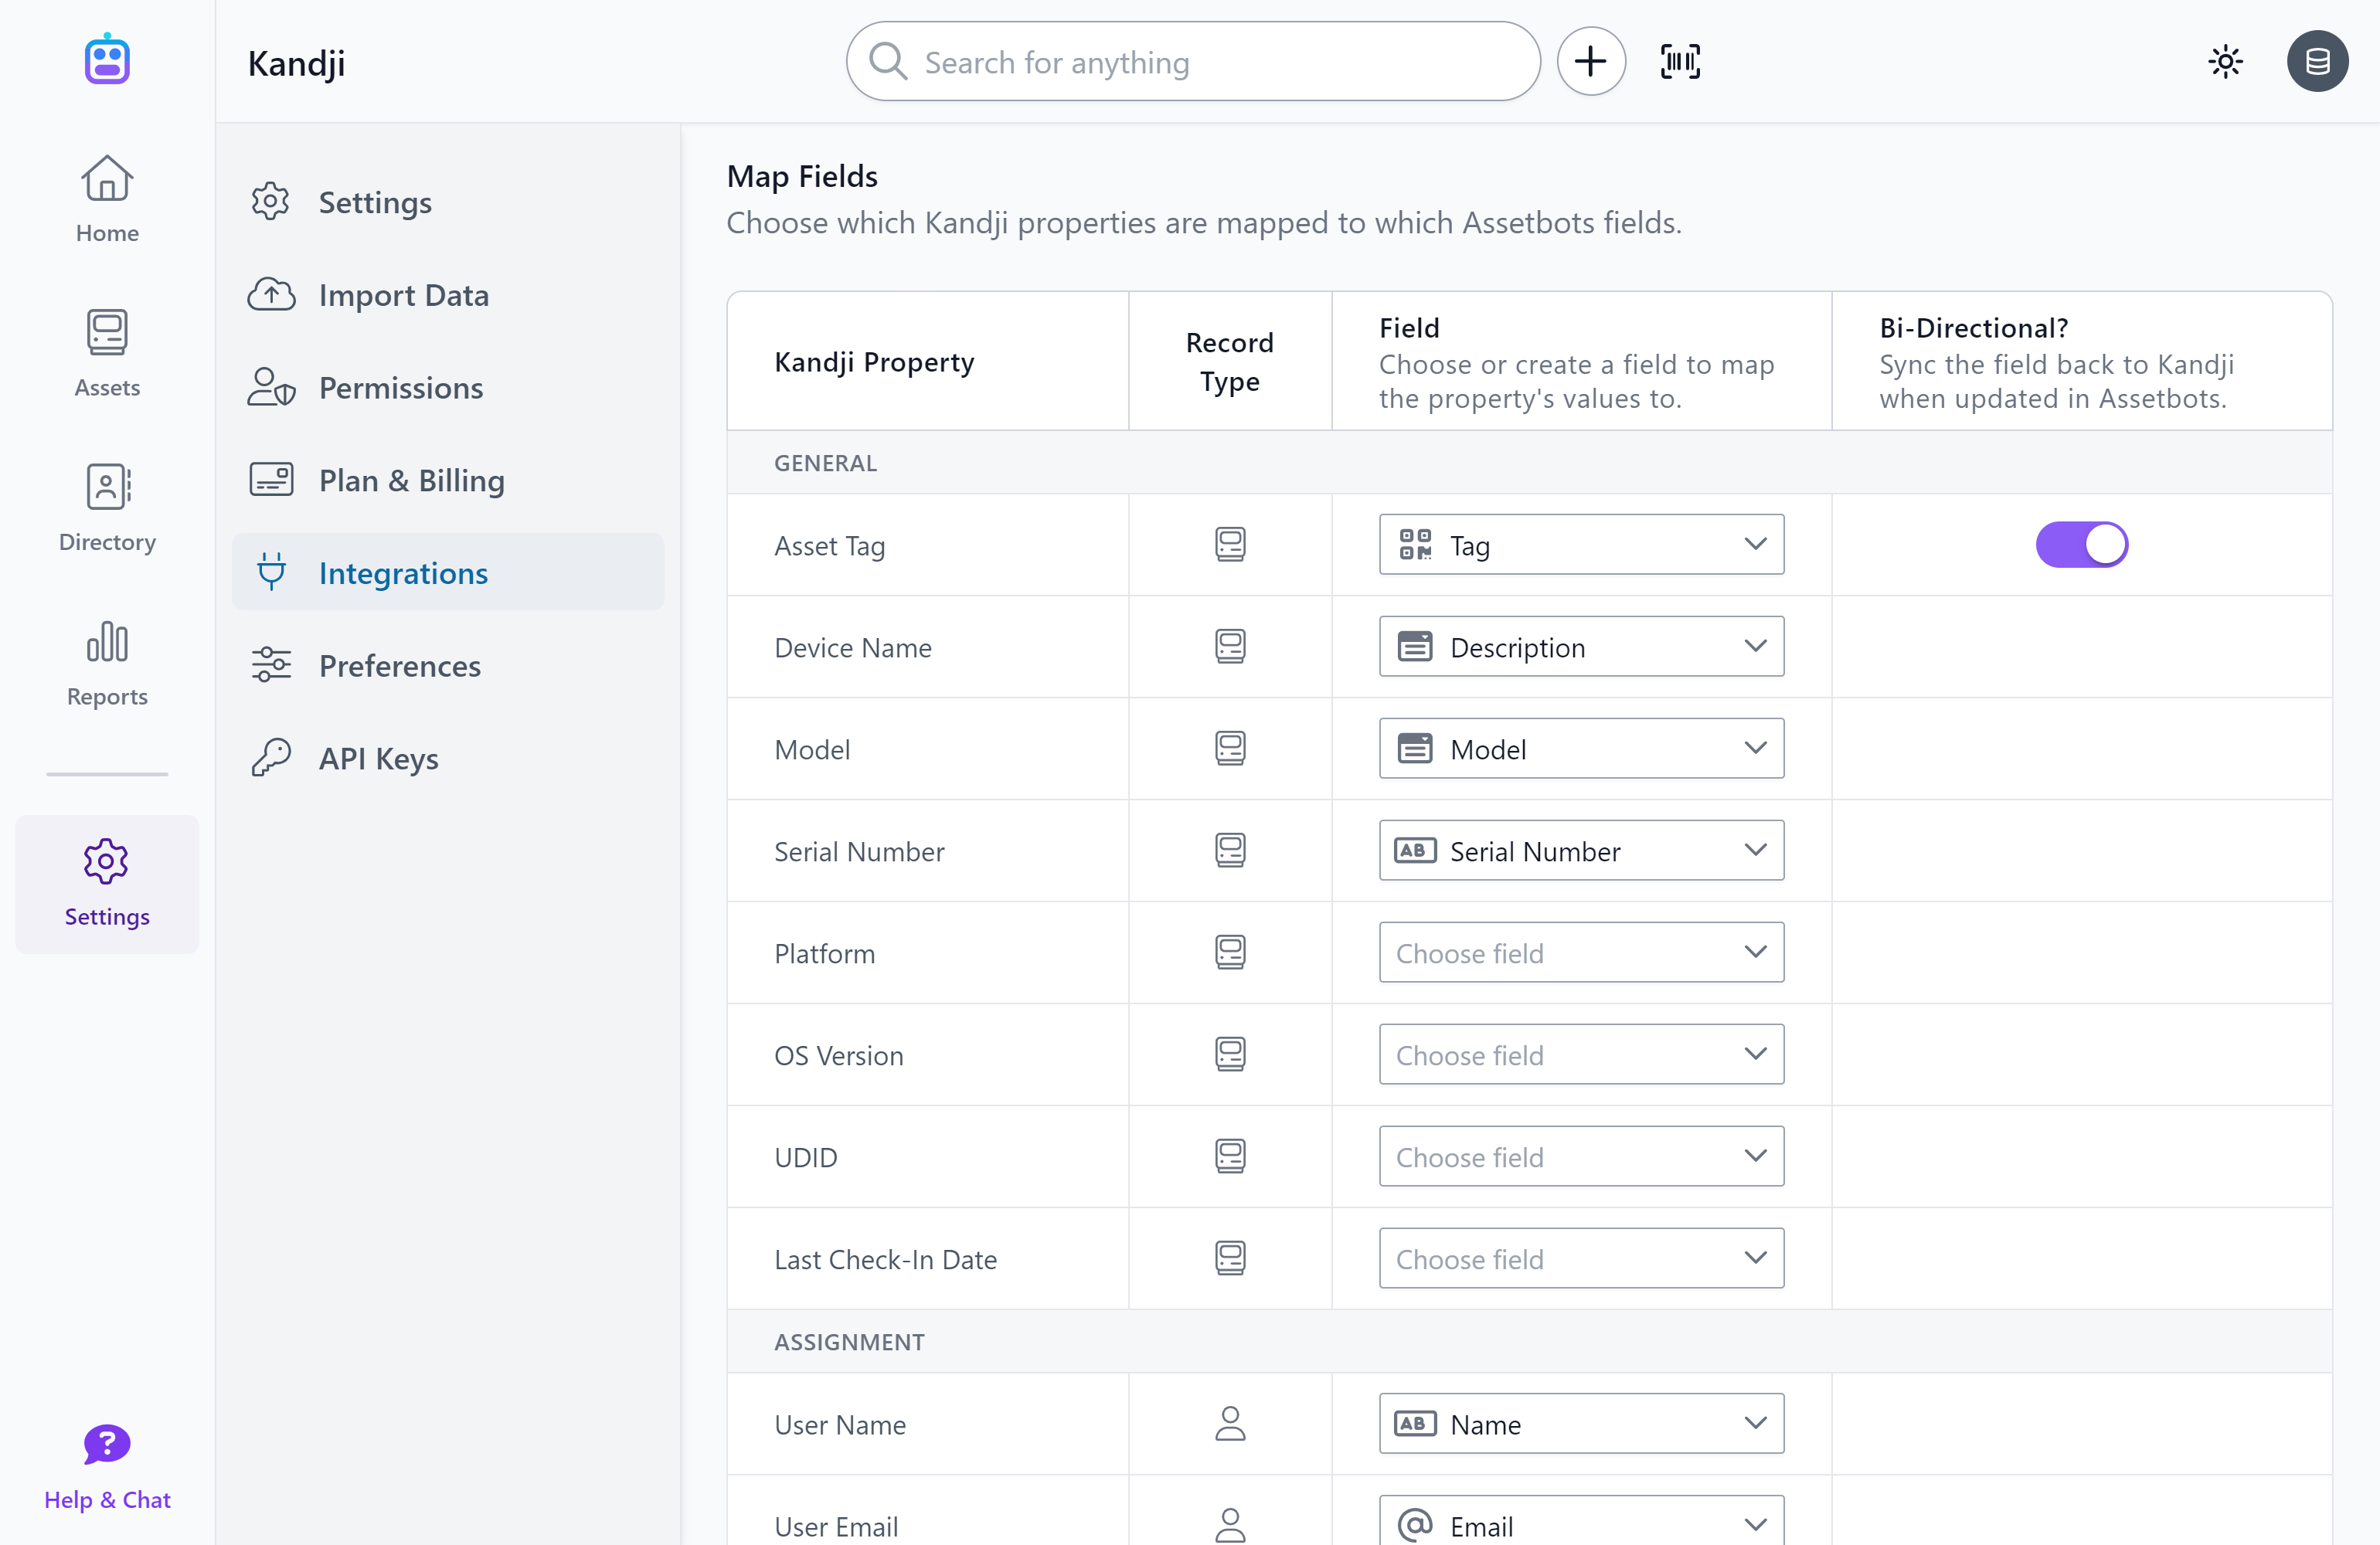Click the Kandji Property column header
Viewport: 2380px width, 1545px height.
(874, 361)
